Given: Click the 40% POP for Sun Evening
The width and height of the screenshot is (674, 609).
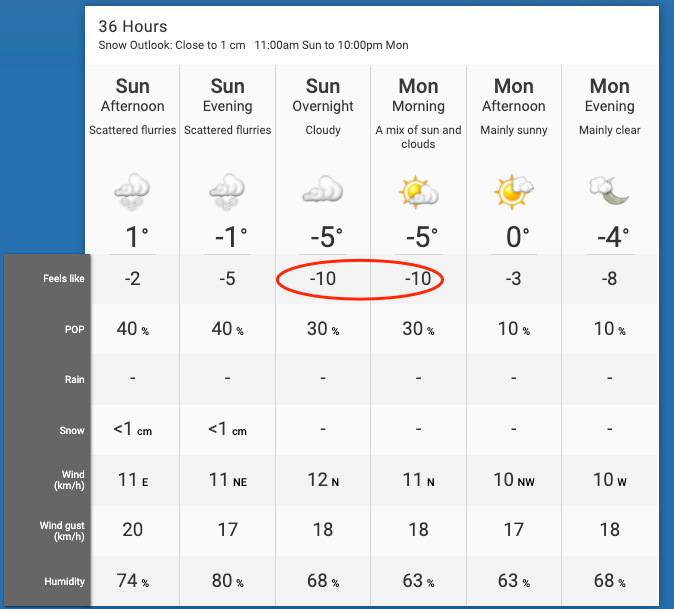Looking at the screenshot, I should [x=227, y=329].
